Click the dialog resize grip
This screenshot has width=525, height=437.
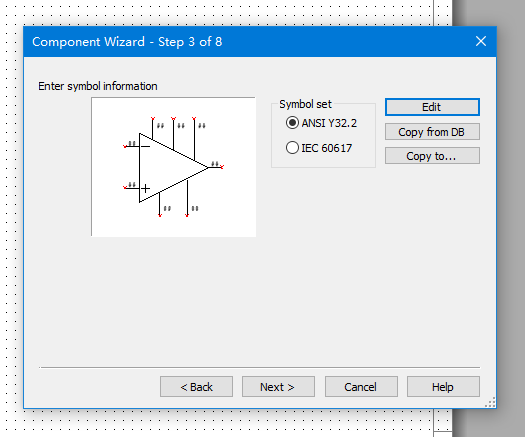coord(491,403)
